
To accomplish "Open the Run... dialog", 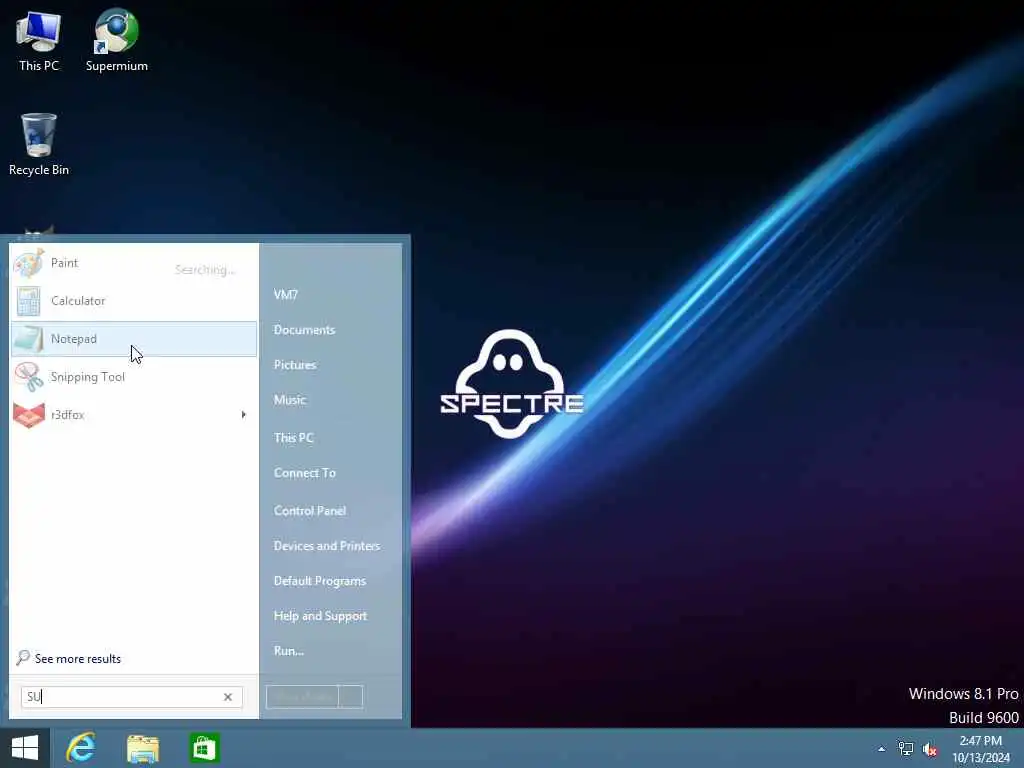I will pos(289,651).
